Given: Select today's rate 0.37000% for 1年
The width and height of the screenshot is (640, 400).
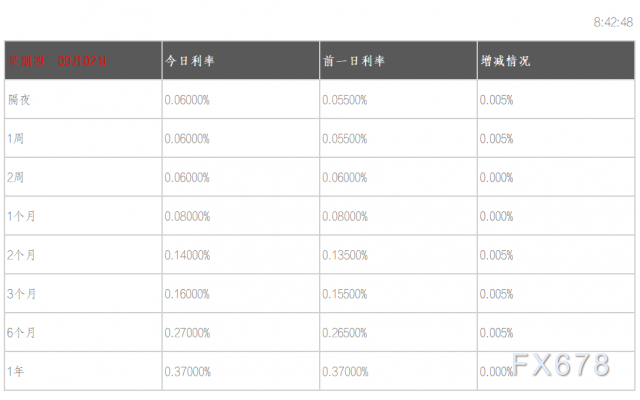Looking at the screenshot, I should (x=188, y=372).
